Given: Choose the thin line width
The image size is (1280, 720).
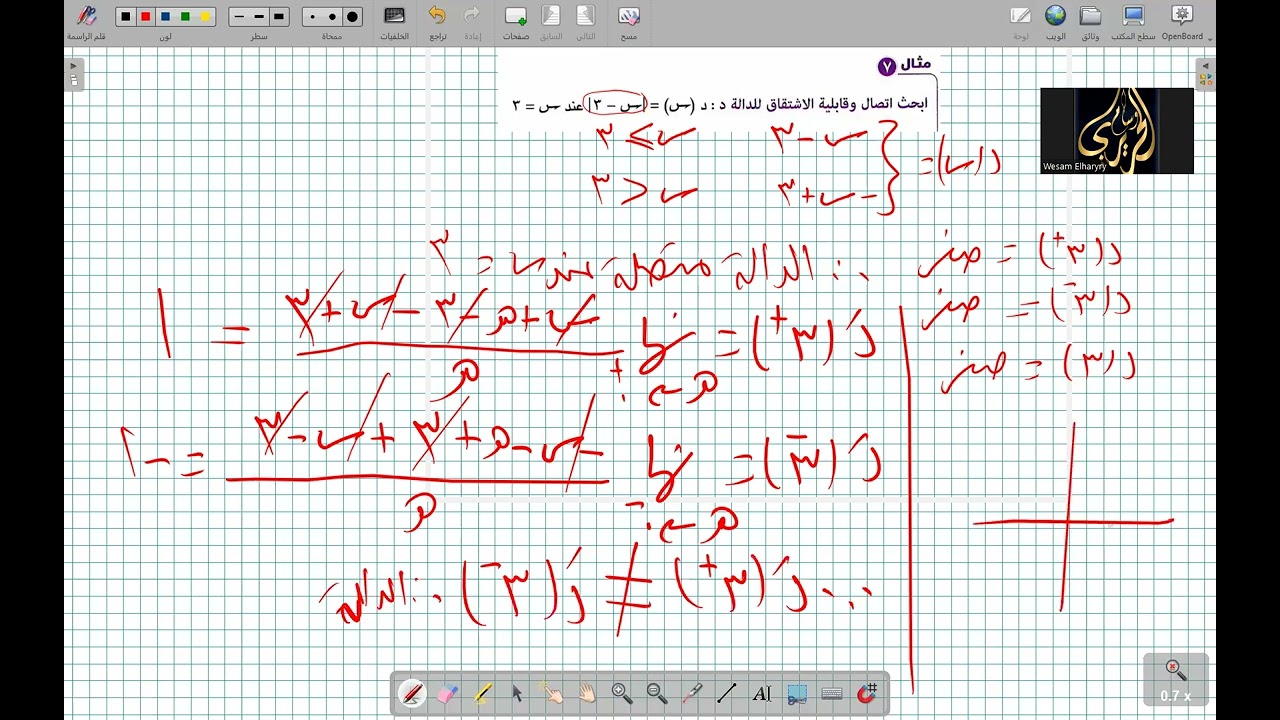Looking at the screenshot, I should [239, 17].
